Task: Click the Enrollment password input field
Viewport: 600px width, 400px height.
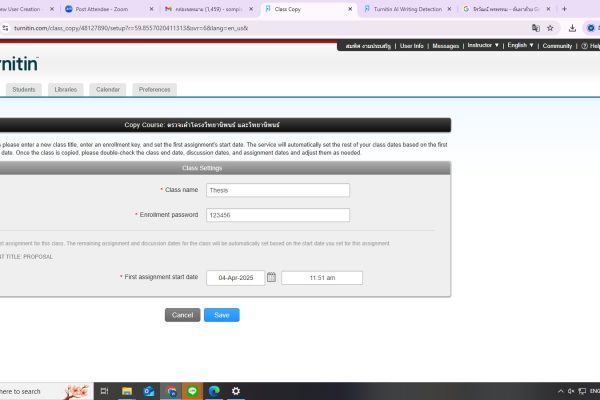Action: 278,215
